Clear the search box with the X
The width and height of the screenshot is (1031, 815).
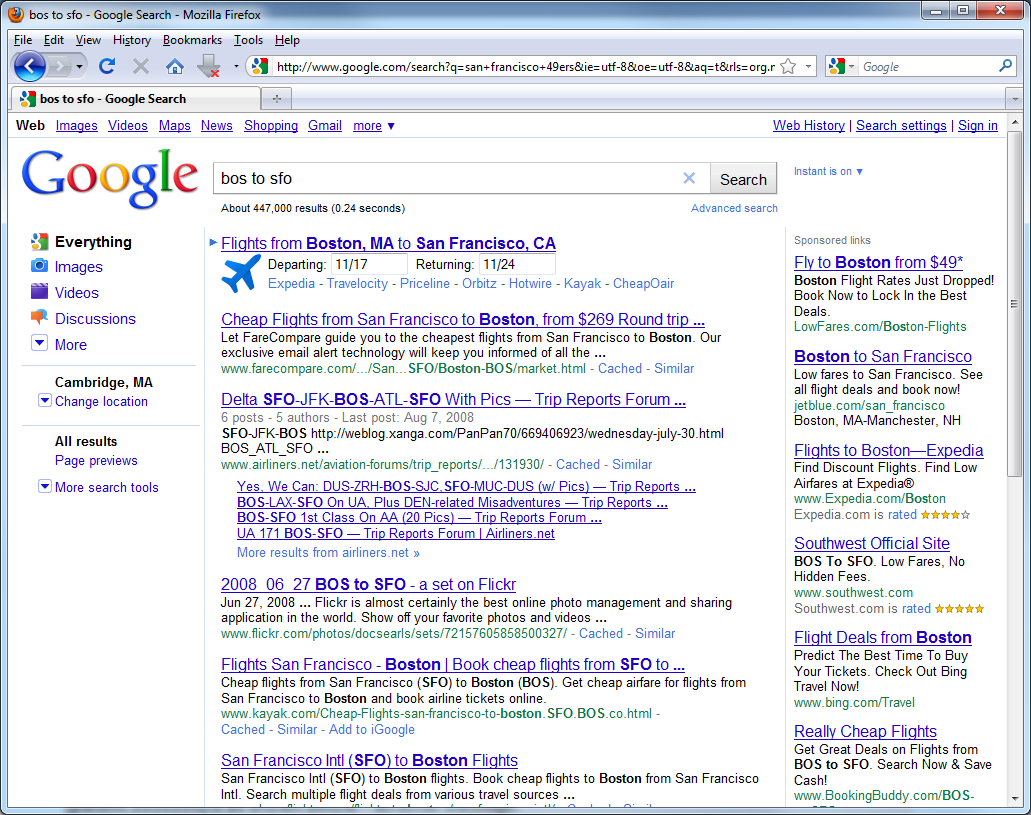[x=689, y=178]
